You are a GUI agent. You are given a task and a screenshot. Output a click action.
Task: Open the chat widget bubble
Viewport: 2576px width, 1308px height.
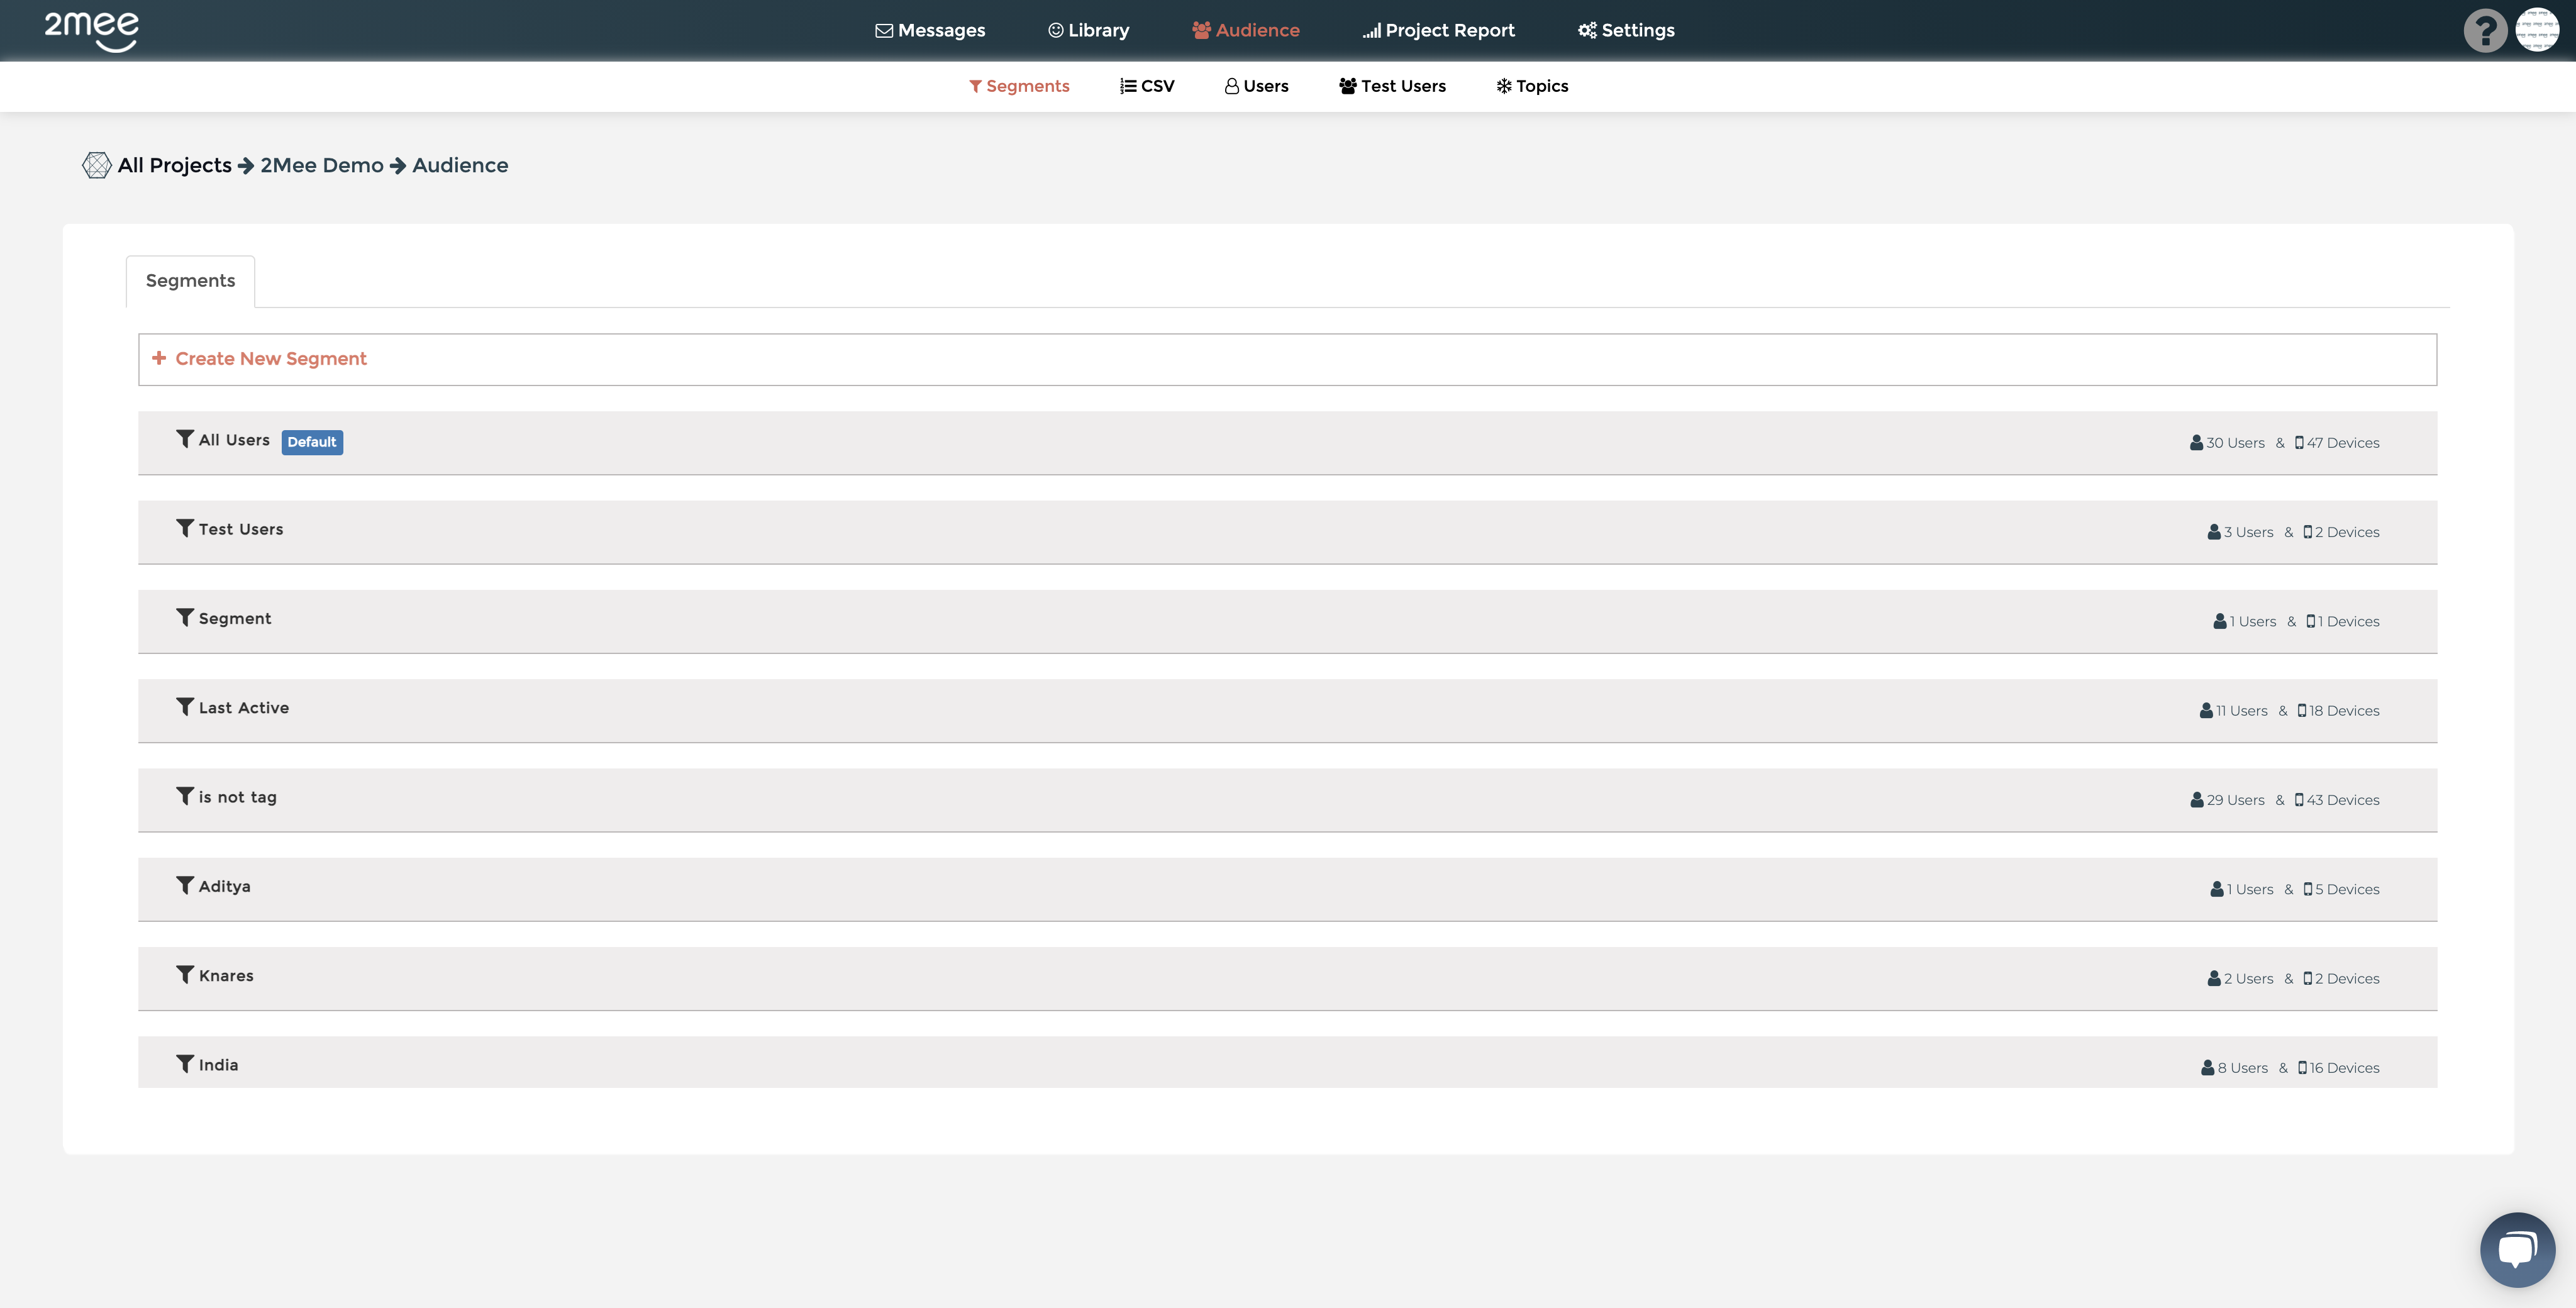click(x=2517, y=1250)
